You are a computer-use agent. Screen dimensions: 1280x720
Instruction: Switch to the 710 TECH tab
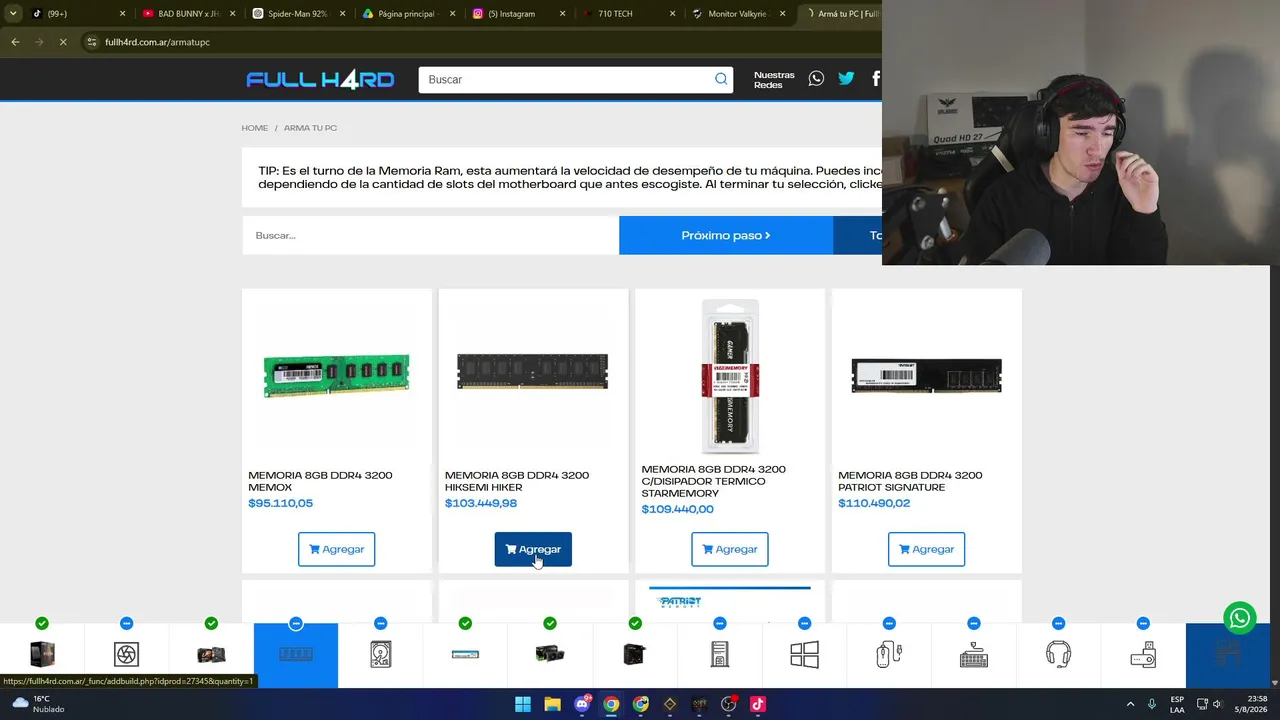pyautogui.click(x=627, y=14)
